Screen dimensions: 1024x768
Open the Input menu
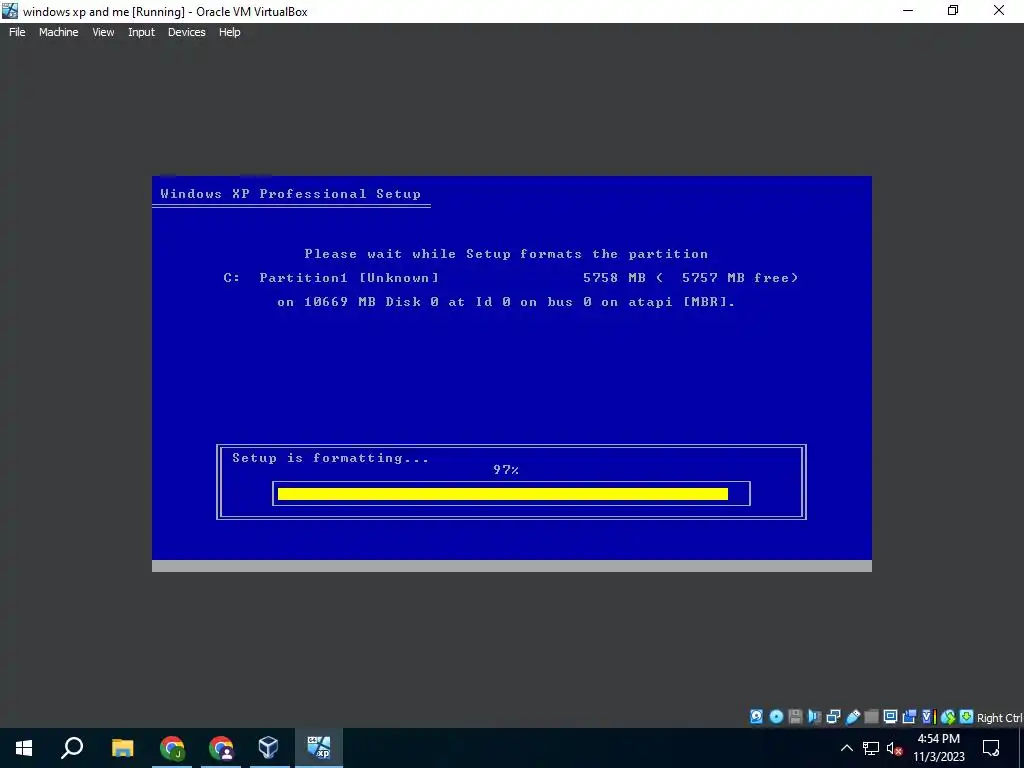coord(141,32)
